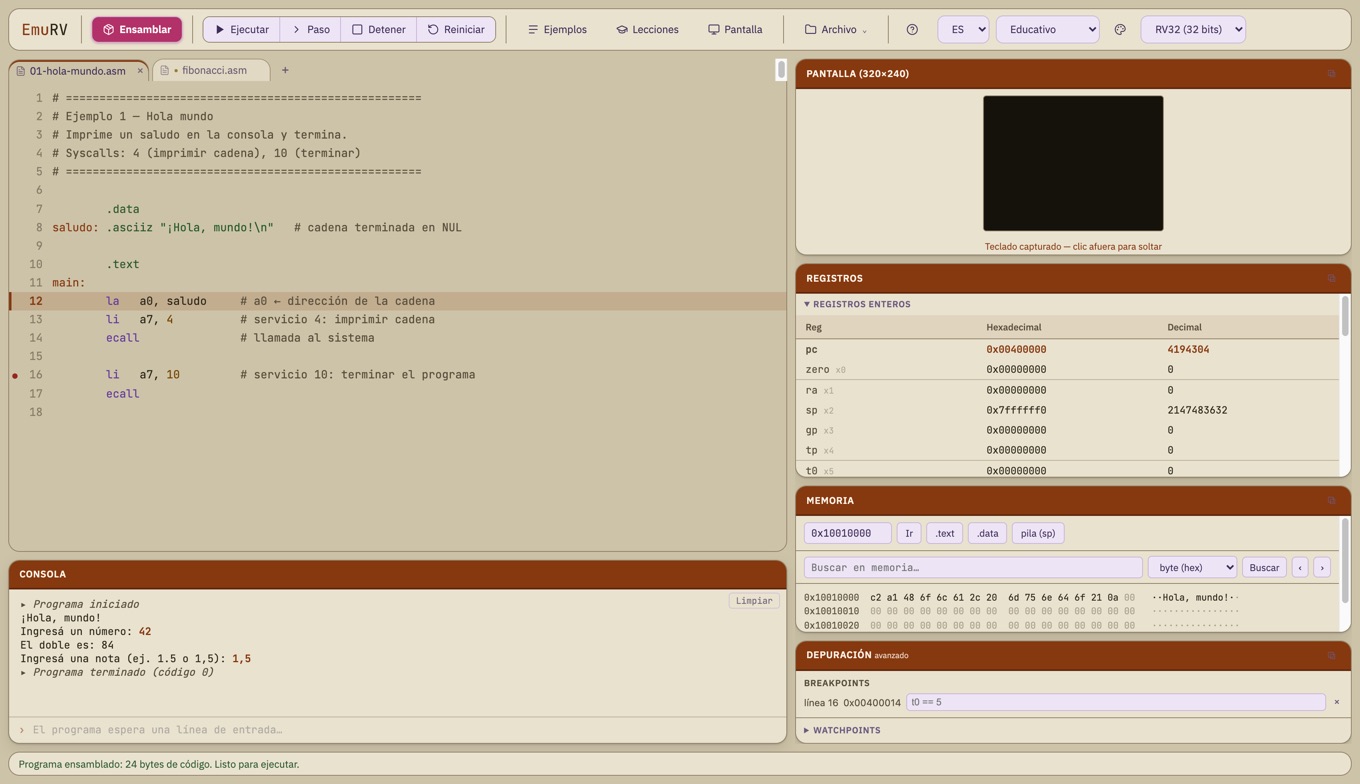Pop out the Pantalla panel icon
Screen dimensions: 1360x784
pyautogui.click(x=1331, y=74)
